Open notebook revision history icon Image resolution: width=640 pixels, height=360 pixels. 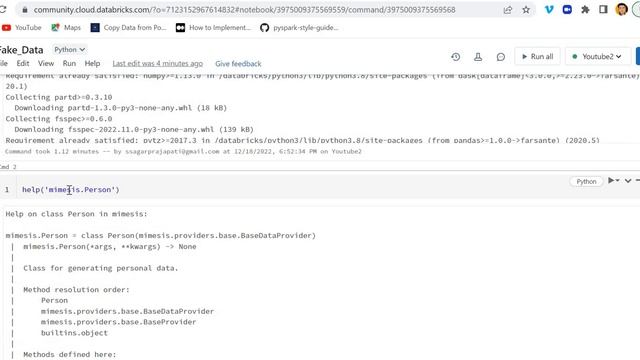[456, 57]
